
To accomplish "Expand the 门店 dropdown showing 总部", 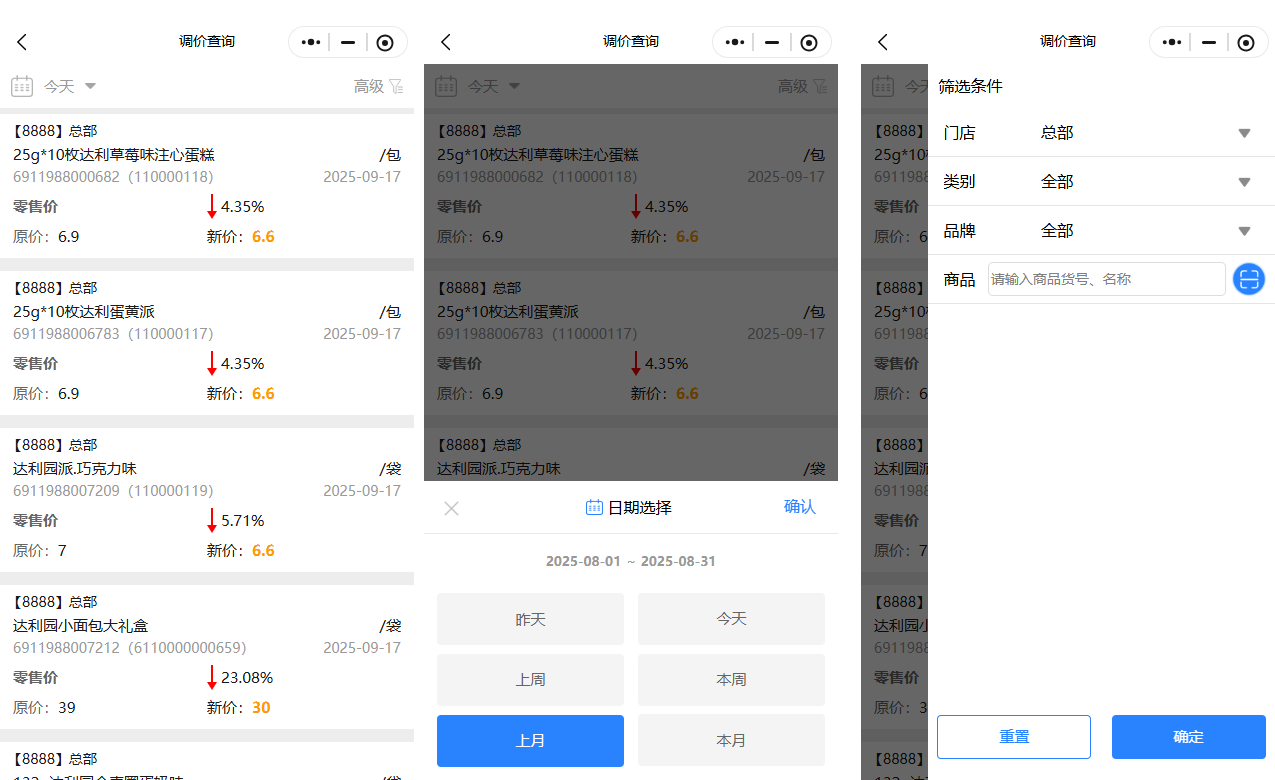I will [x=1244, y=133].
